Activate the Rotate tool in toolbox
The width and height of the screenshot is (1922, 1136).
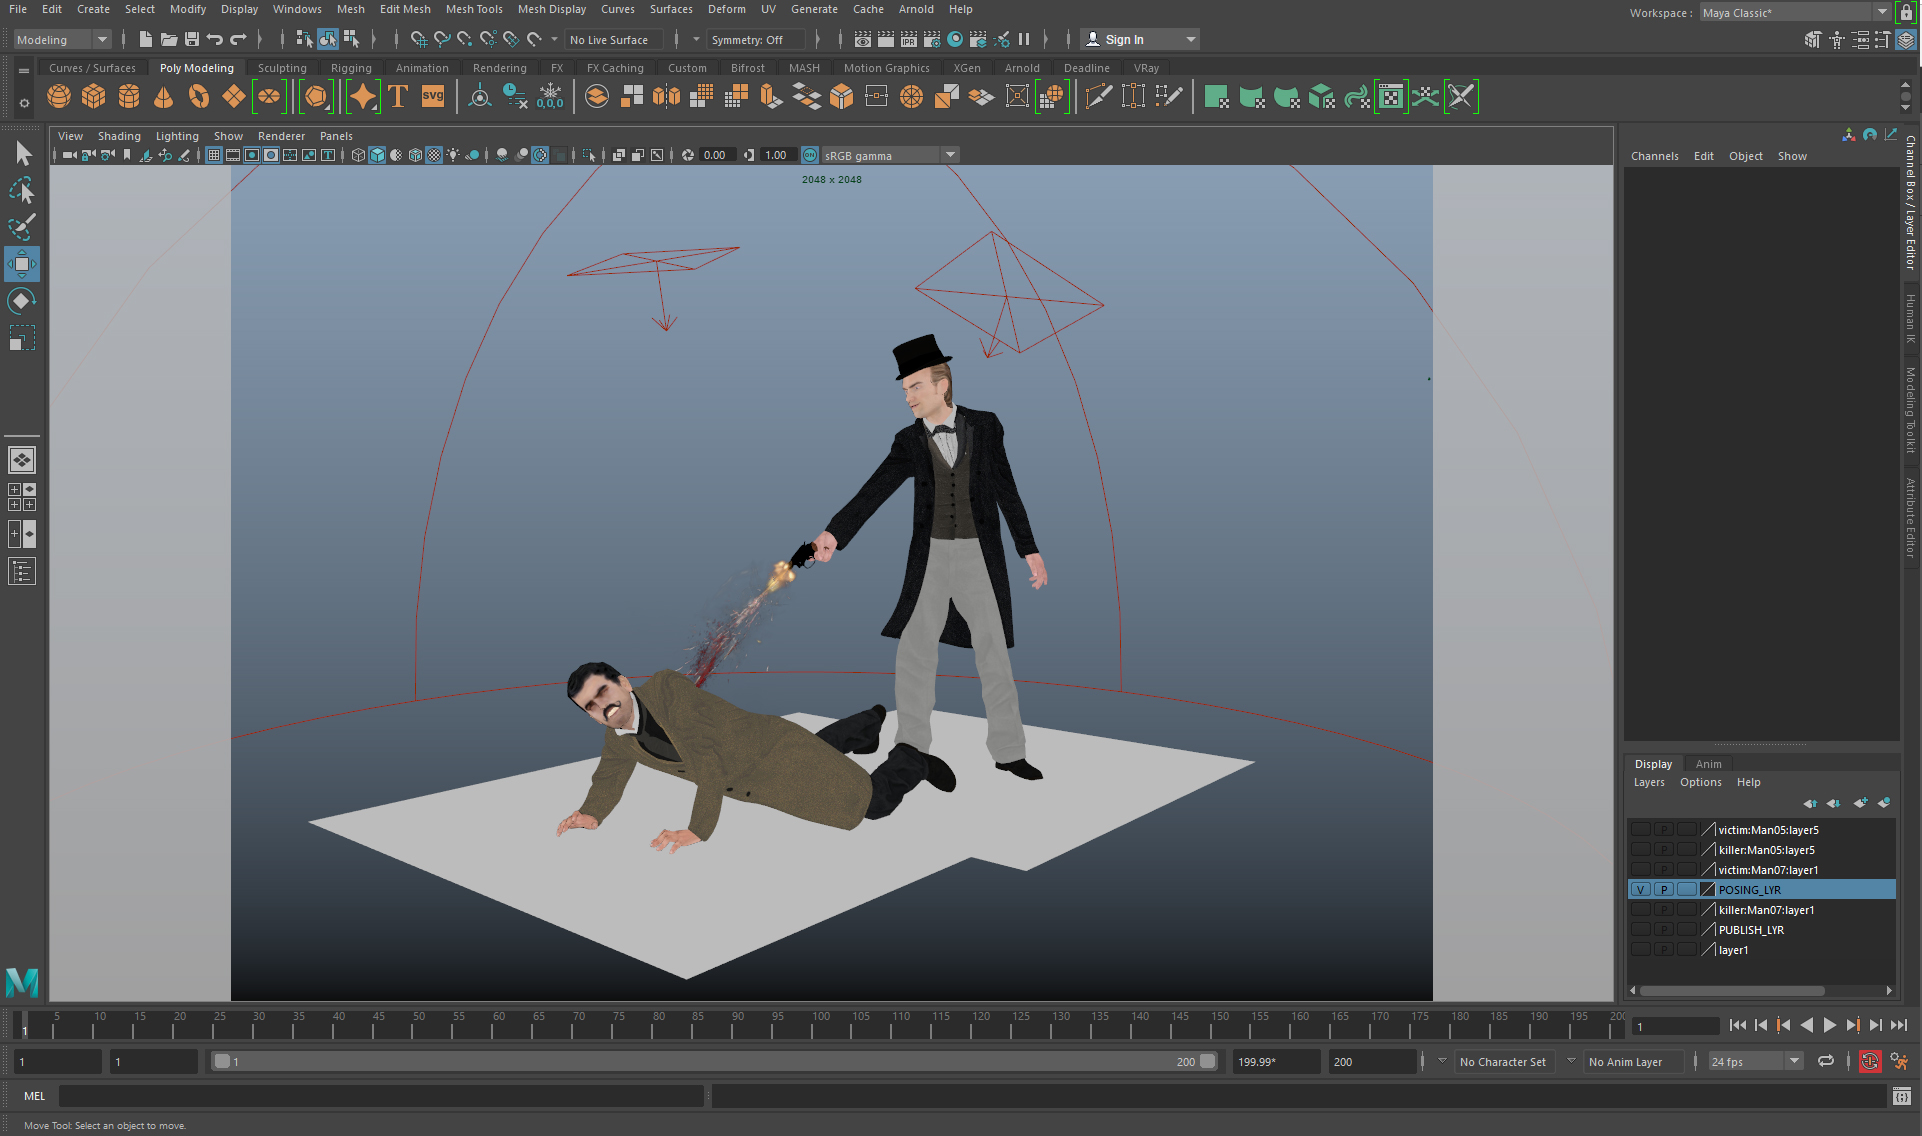tap(21, 301)
